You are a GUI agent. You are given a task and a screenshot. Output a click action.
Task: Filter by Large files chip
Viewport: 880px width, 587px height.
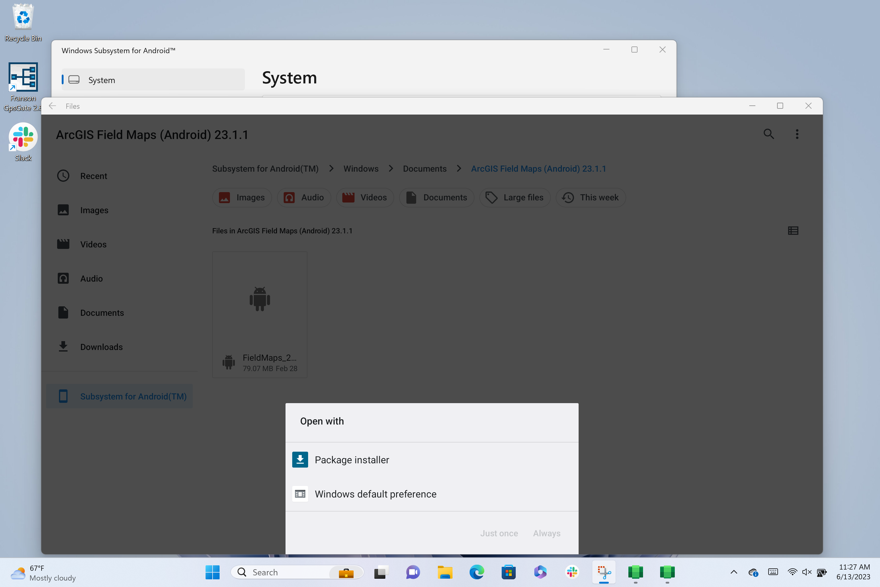coord(515,198)
